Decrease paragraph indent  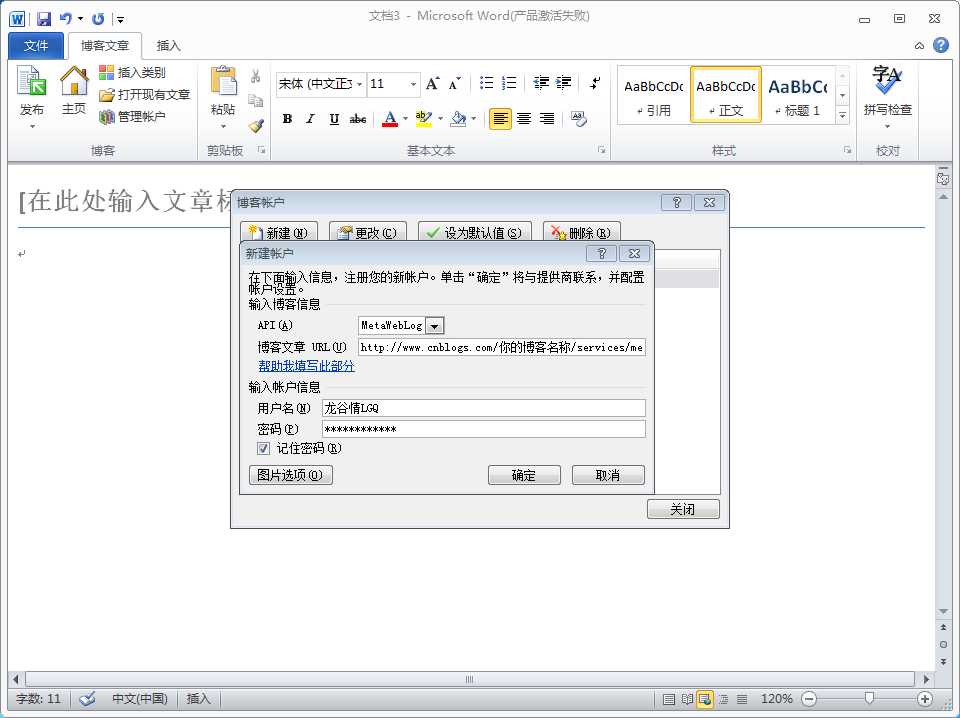541,83
